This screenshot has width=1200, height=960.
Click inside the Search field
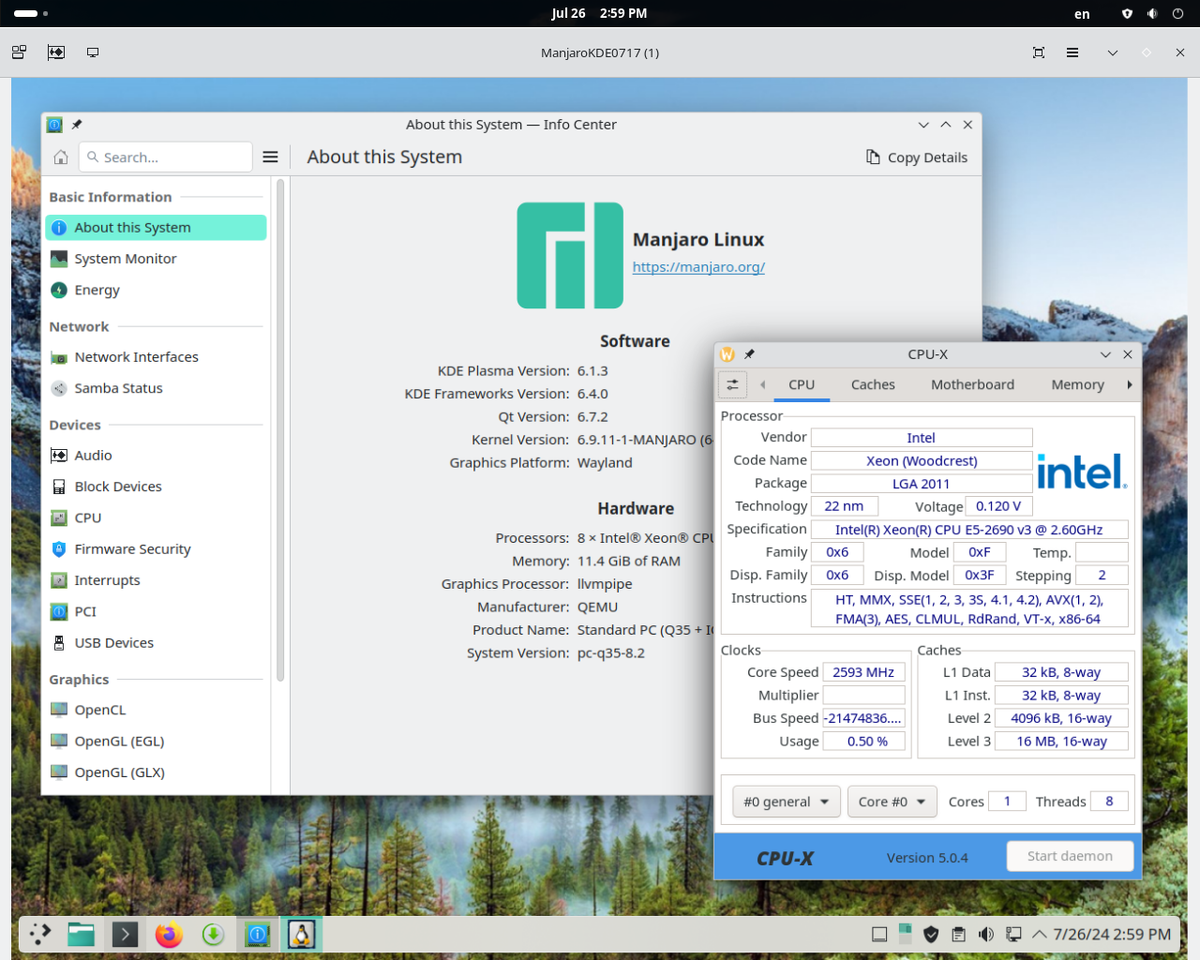(165, 157)
